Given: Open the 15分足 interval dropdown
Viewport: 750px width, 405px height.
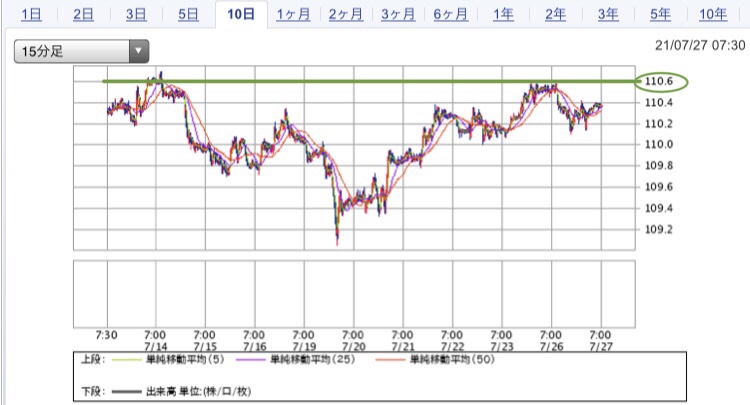Looking at the screenshot, I should (81, 51).
